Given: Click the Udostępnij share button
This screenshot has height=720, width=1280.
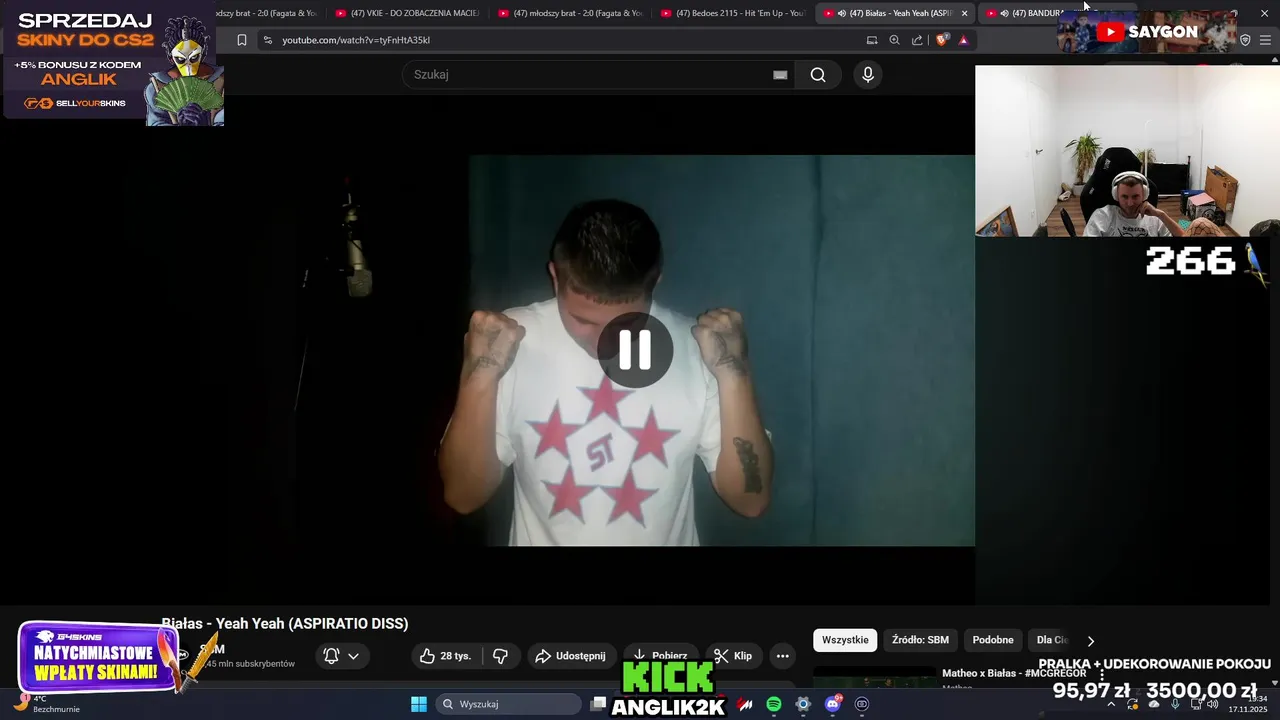Looking at the screenshot, I should point(570,656).
